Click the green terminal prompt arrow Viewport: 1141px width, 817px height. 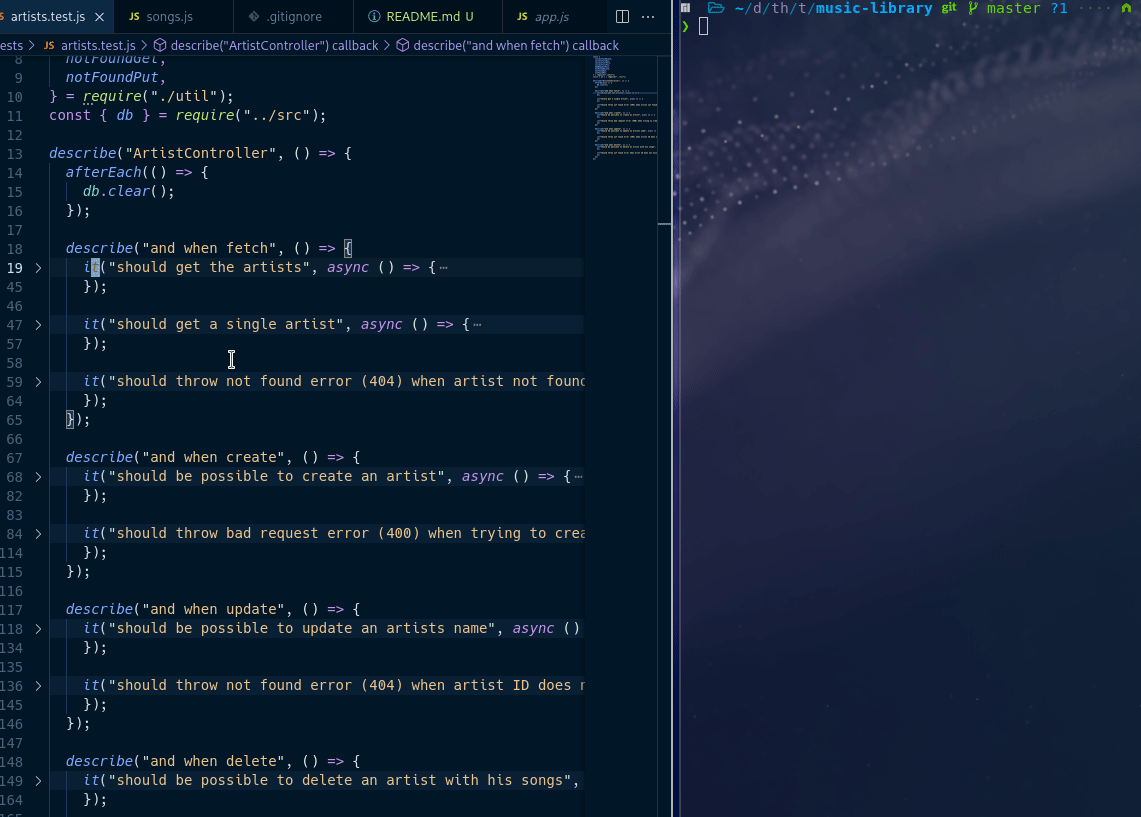coord(685,27)
